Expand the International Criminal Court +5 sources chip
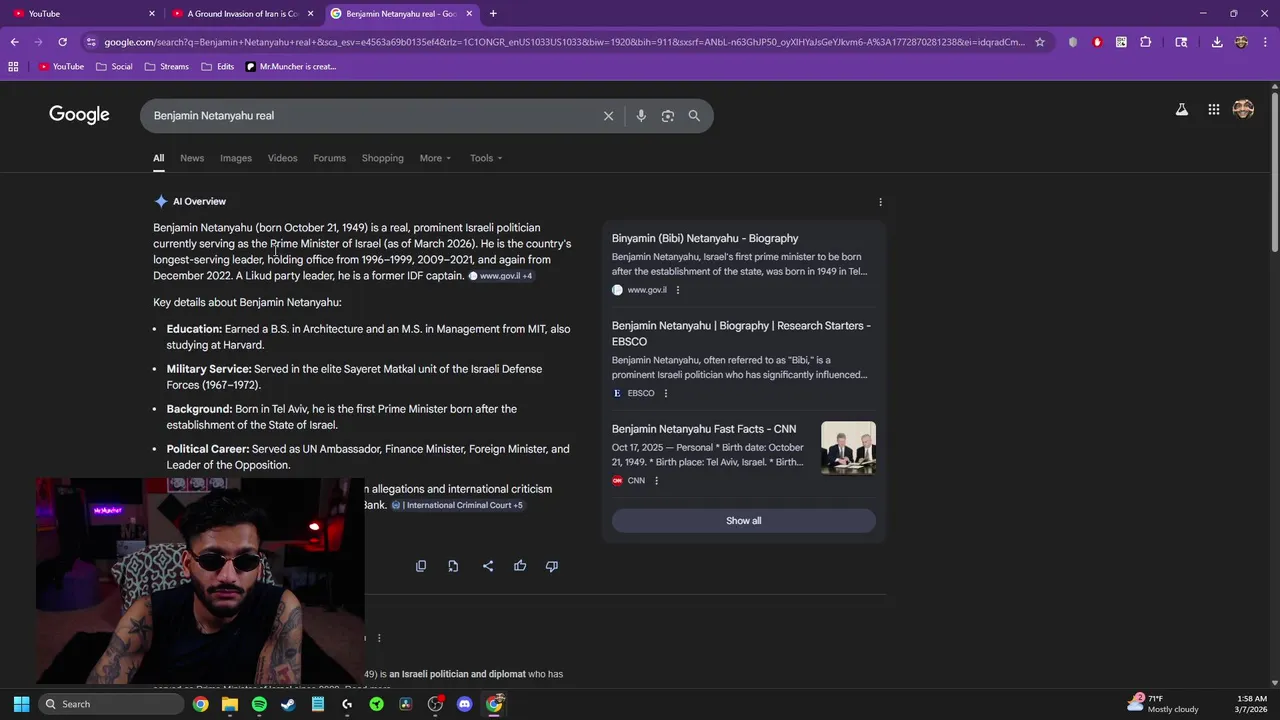This screenshot has height=720, width=1280. pyautogui.click(x=458, y=506)
